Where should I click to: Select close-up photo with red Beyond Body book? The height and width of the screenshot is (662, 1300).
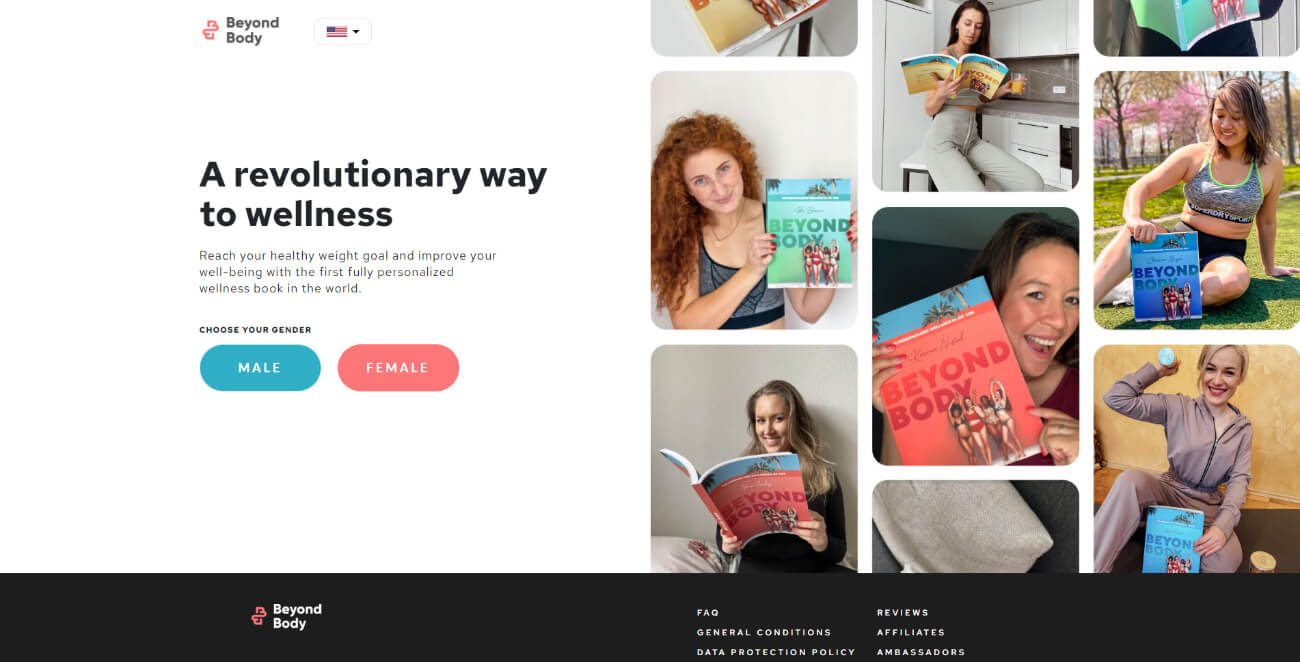[x=976, y=336]
